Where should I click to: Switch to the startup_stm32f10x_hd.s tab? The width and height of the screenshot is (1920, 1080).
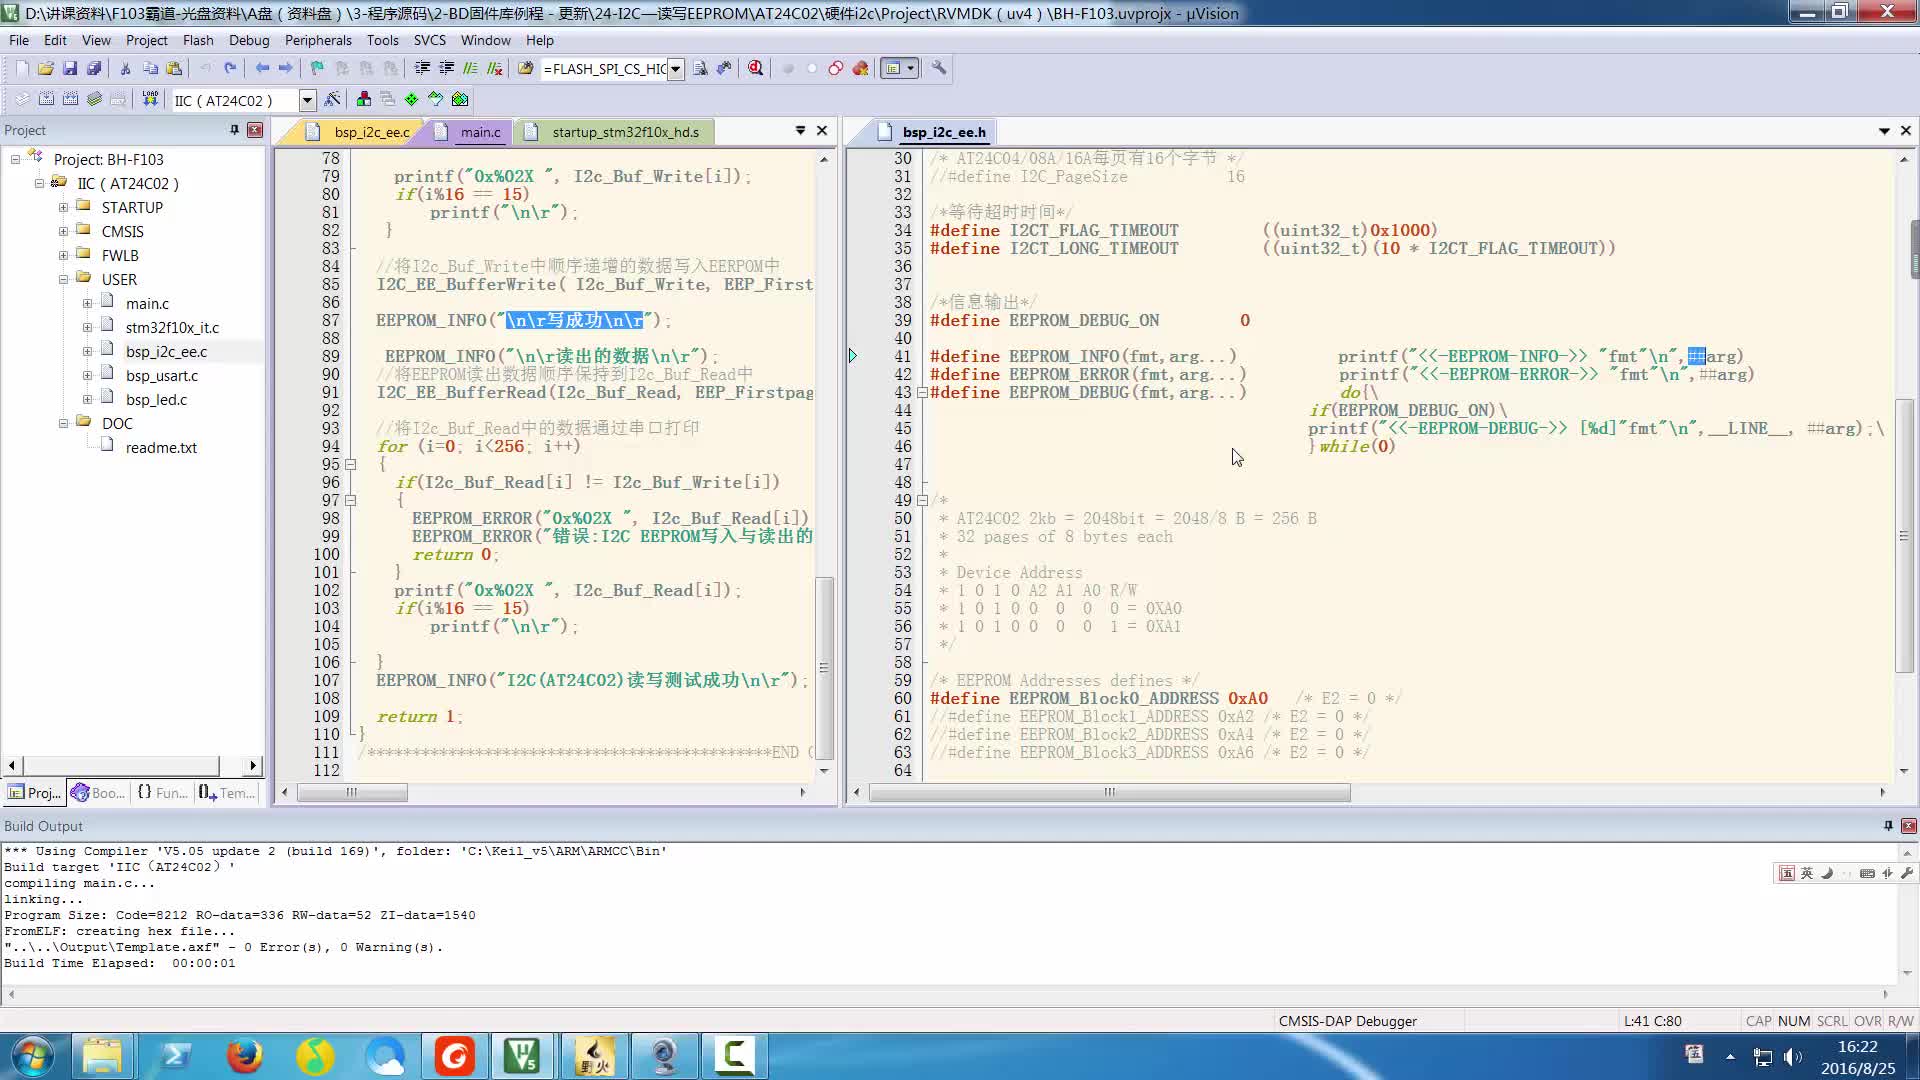612,132
